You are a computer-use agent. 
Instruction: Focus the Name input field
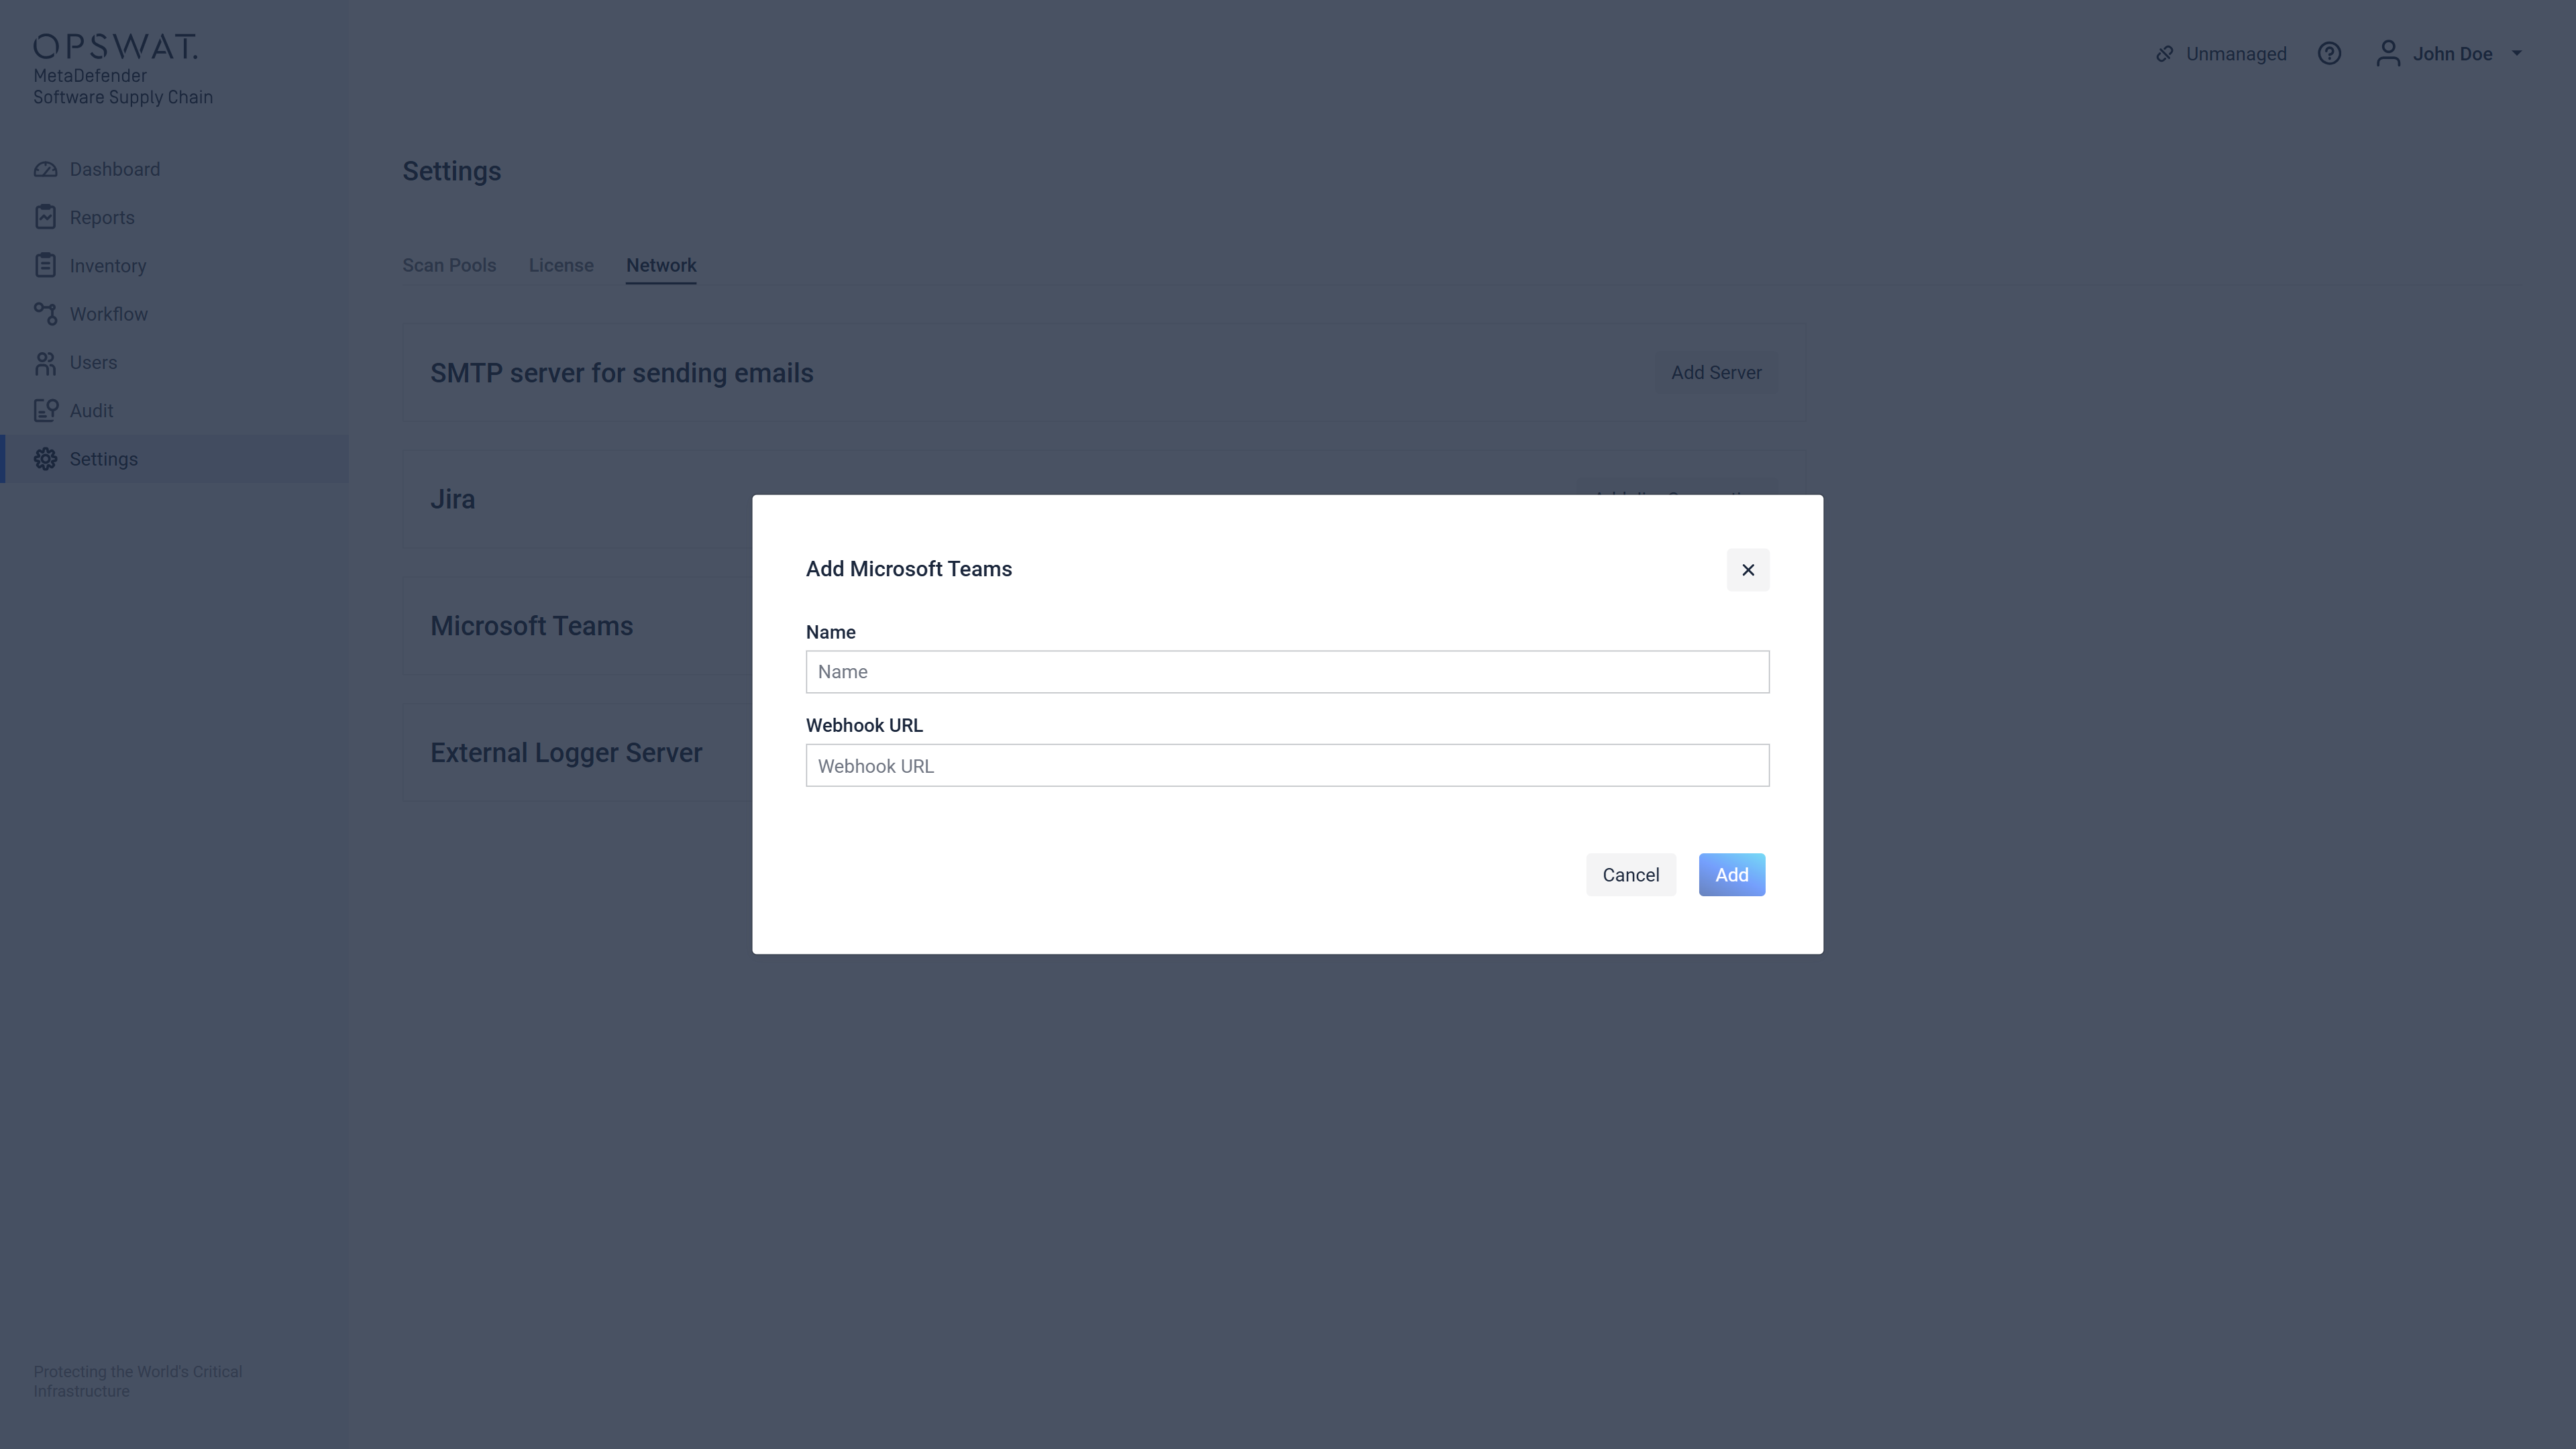tap(1287, 672)
